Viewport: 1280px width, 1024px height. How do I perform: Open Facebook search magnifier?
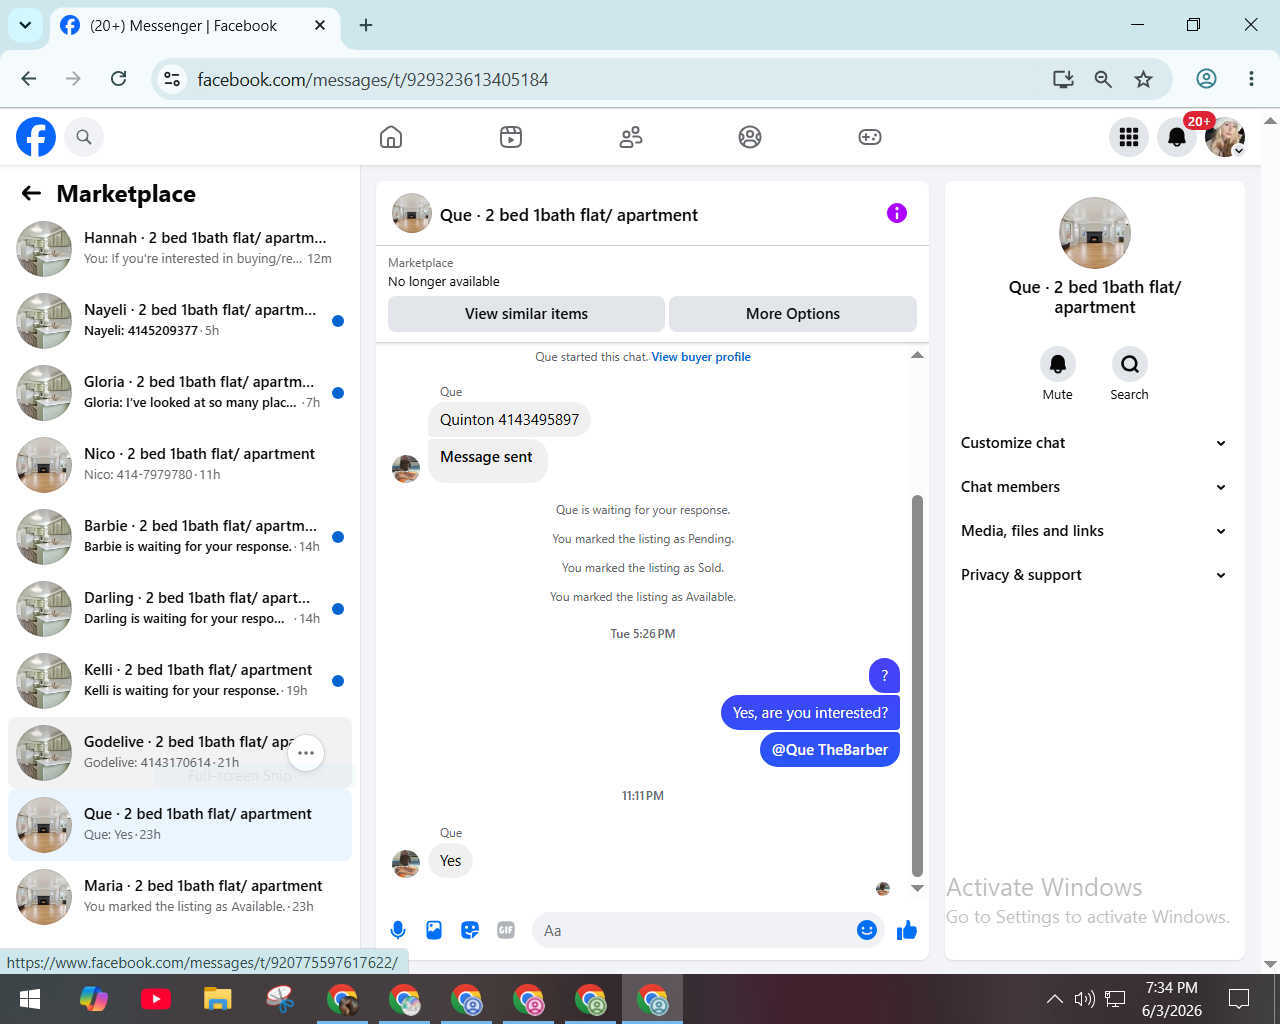[x=84, y=137]
